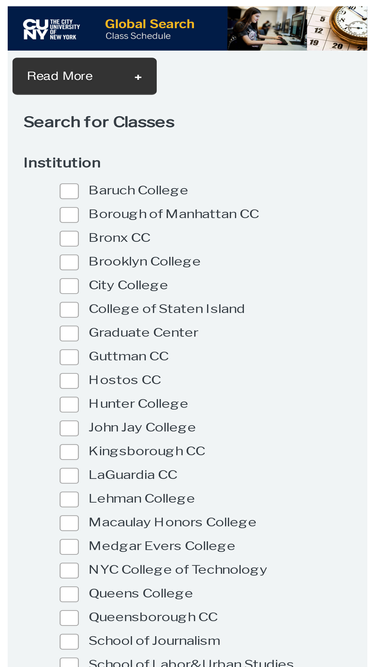375x667 pixels.
Task: Click the CUNY logo in header
Action: (x=51, y=29)
